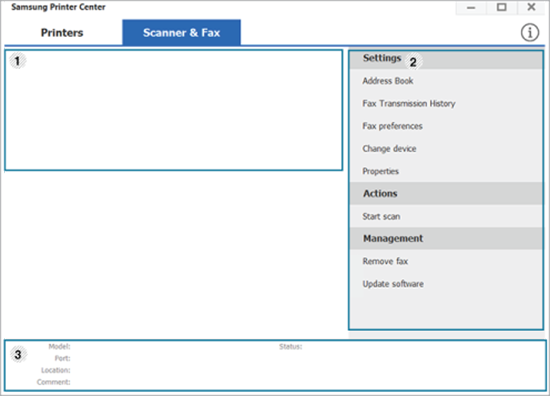550x396 pixels.
Task: Click the empty device list area
Action: [174, 110]
